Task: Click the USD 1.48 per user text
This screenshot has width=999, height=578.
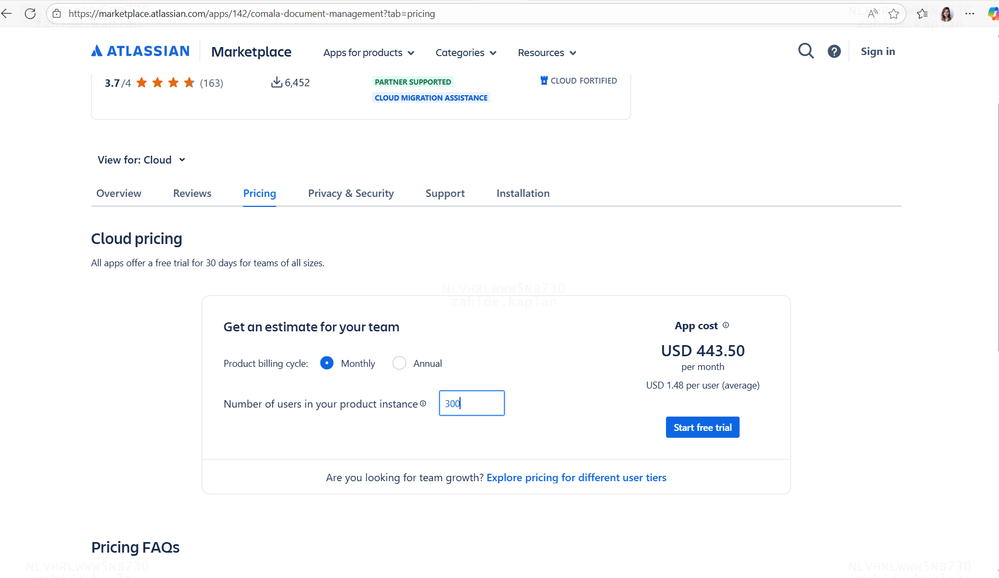Action: click(703, 385)
